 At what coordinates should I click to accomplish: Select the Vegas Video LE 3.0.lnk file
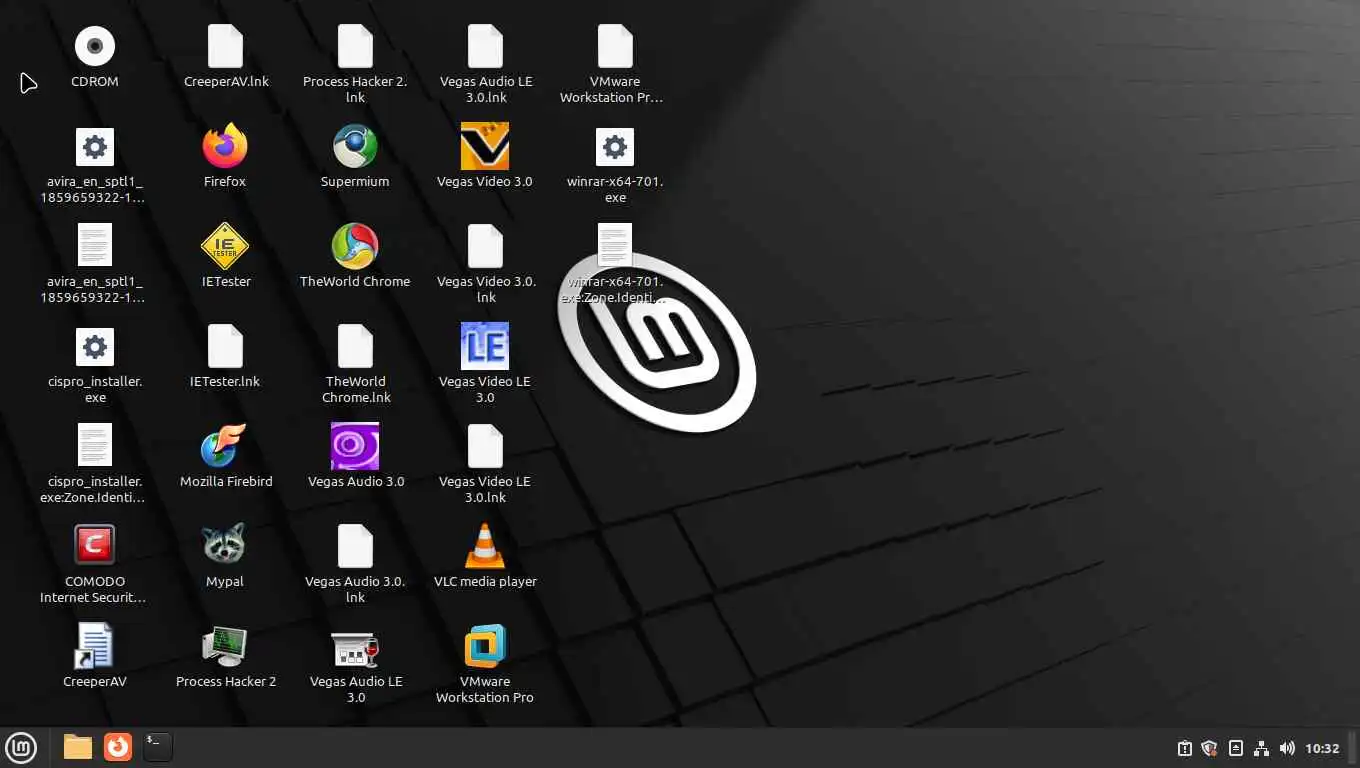[x=485, y=446]
